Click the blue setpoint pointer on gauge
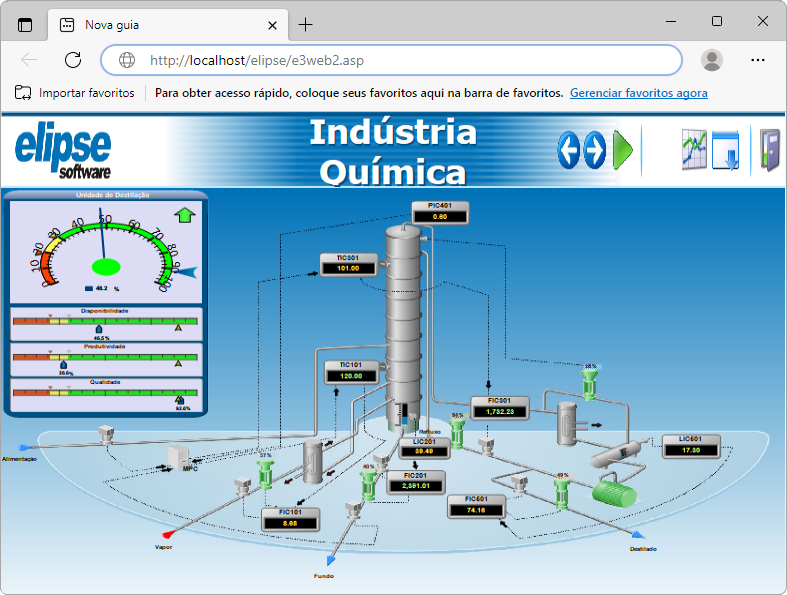787x595 pixels. click(x=186, y=272)
